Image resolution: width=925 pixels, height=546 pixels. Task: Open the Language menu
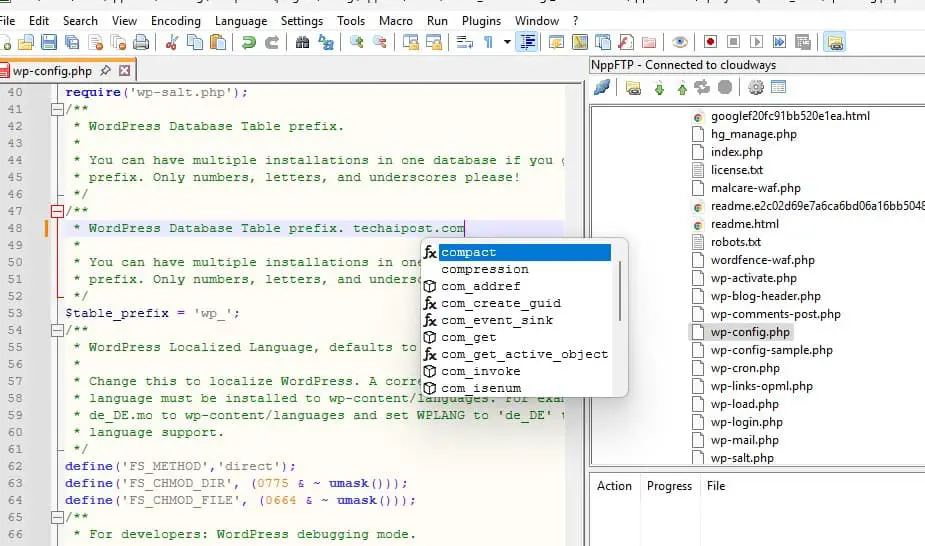tap(241, 21)
